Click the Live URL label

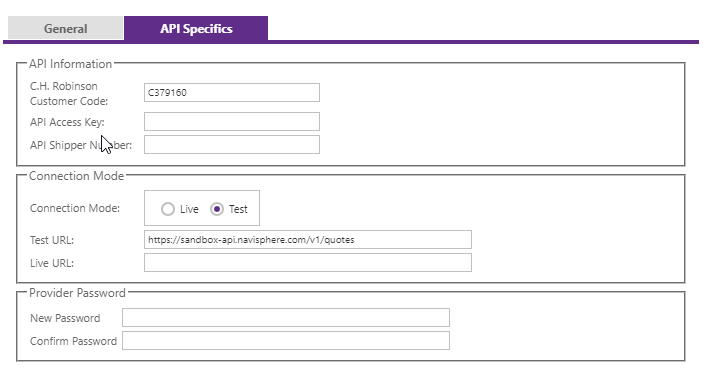tap(52, 263)
